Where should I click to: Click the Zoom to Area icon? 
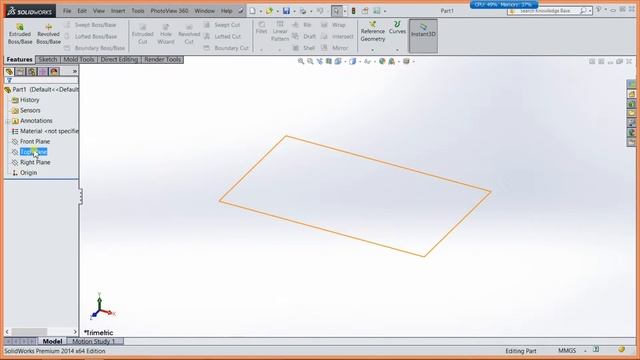point(310,61)
